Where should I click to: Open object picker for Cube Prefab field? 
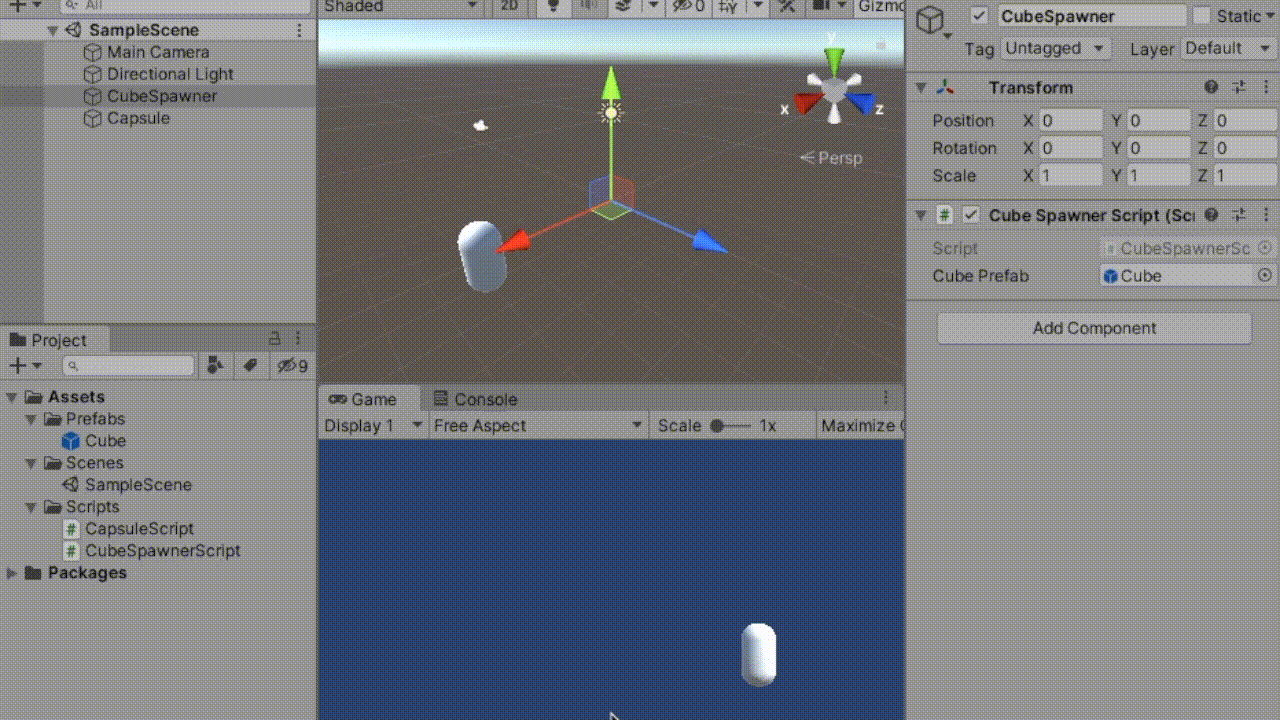pos(1265,276)
